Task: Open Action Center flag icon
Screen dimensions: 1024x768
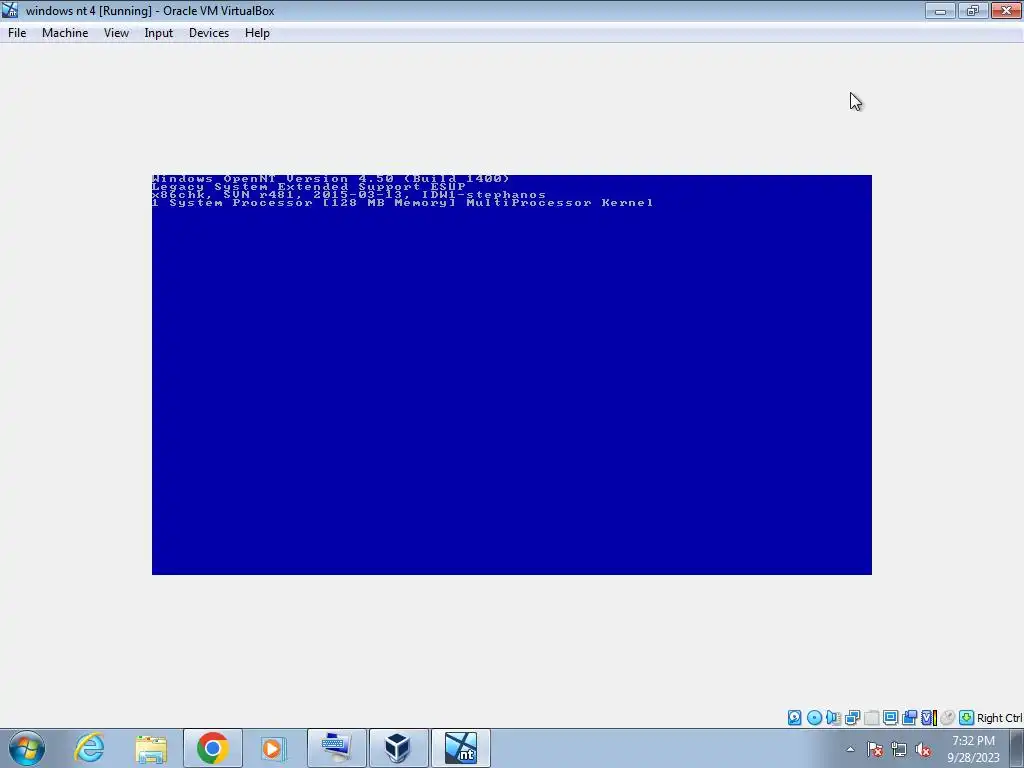Action: click(x=875, y=750)
